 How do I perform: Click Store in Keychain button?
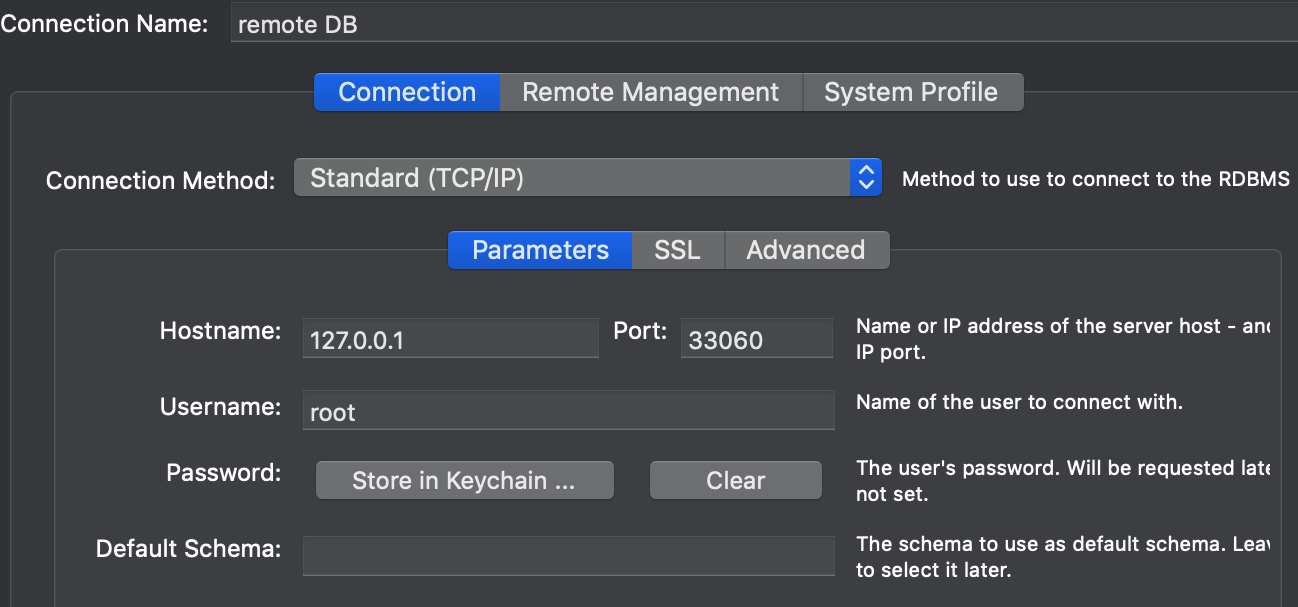click(464, 480)
